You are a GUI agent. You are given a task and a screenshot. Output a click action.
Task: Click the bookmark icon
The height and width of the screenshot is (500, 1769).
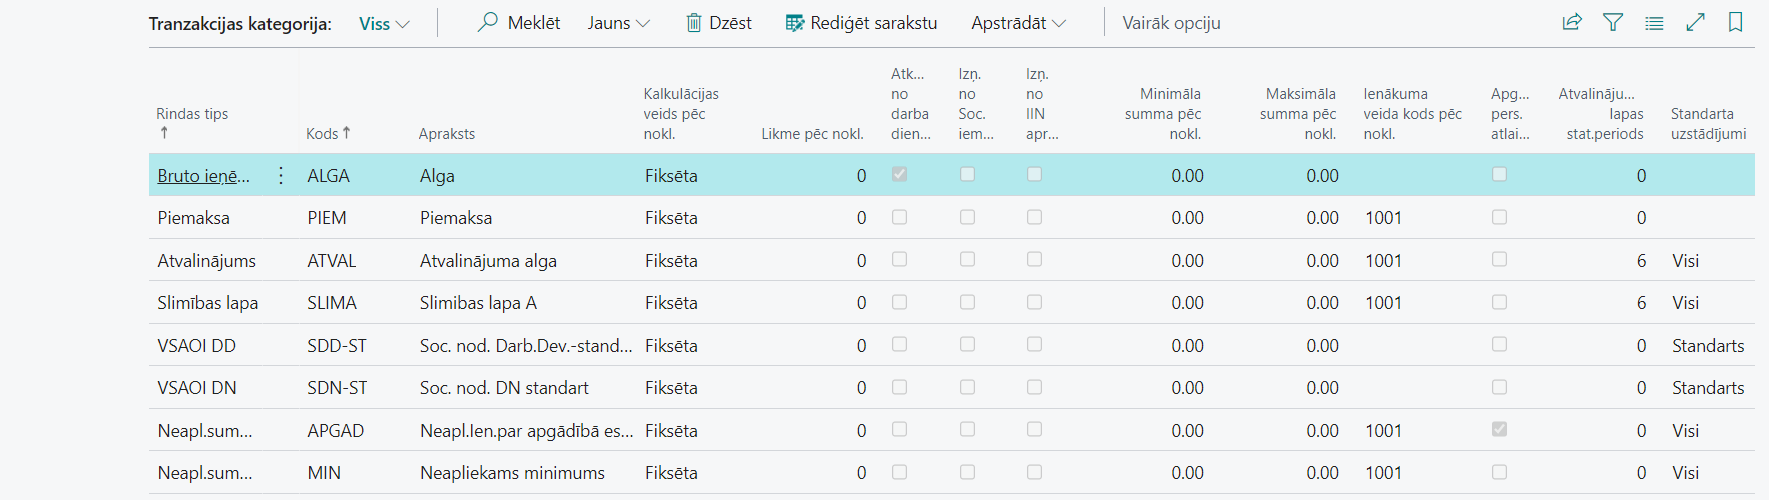1736,22
